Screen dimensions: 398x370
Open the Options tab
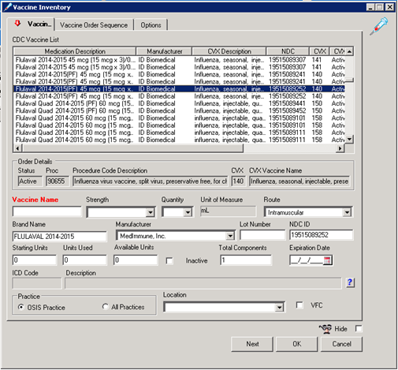point(150,25)
